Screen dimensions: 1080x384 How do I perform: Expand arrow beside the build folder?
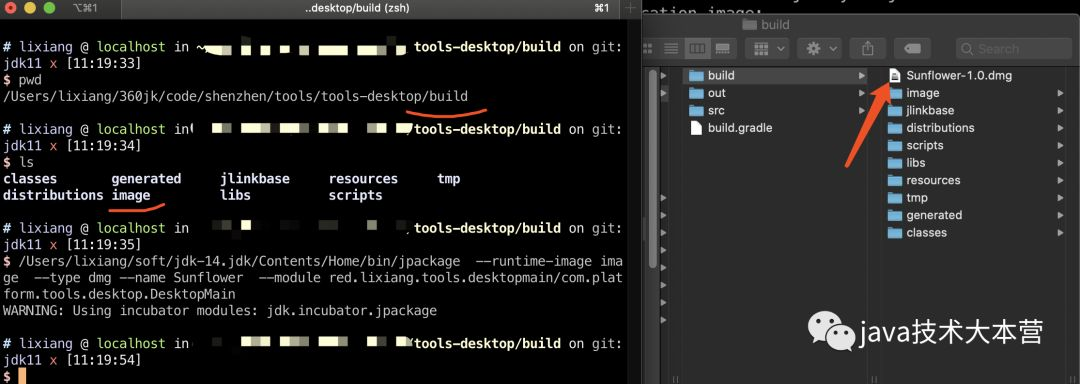(x=862, y=75)
